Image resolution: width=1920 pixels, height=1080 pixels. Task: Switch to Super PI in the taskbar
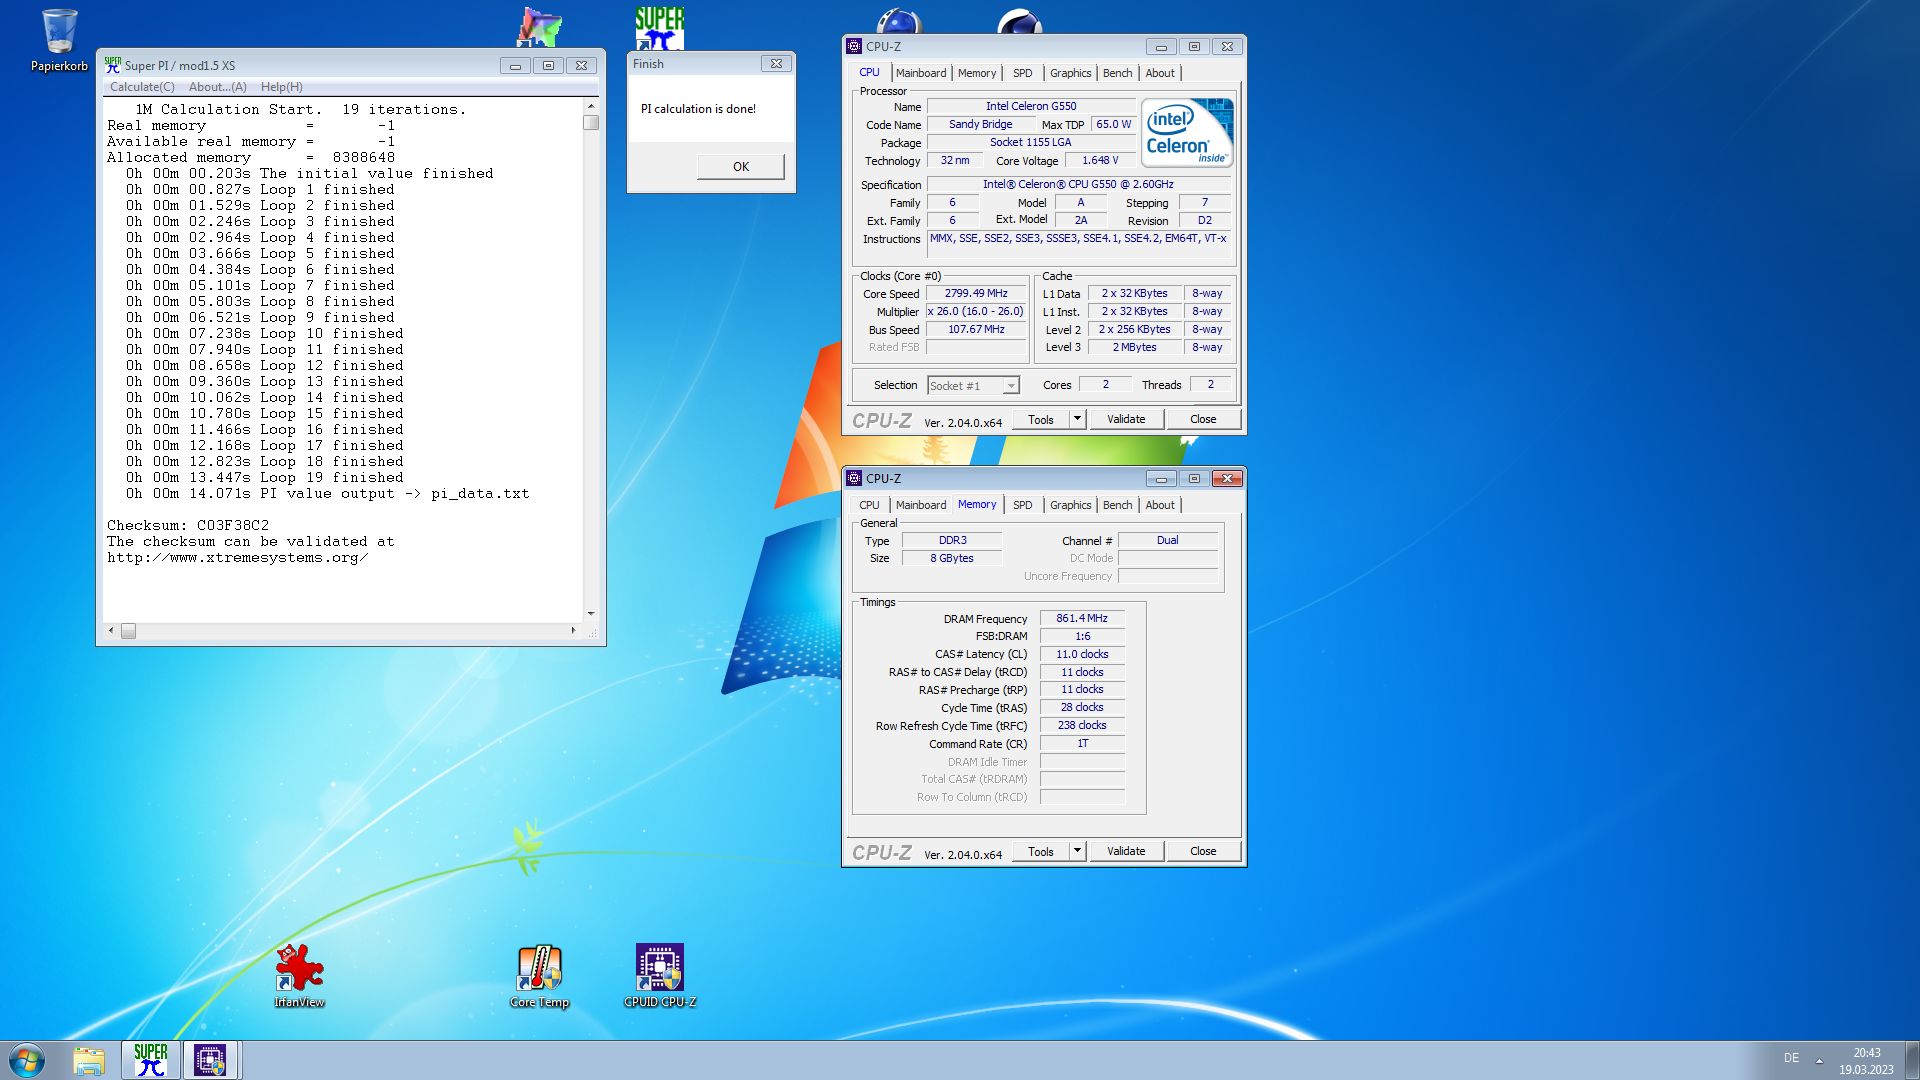[x=151, y=1060]
